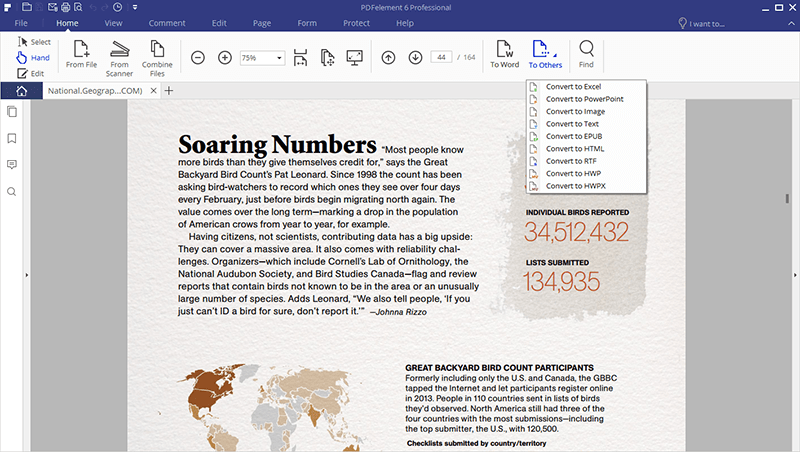
Task: Click the page number field showing 44
Action: [441, 57]
